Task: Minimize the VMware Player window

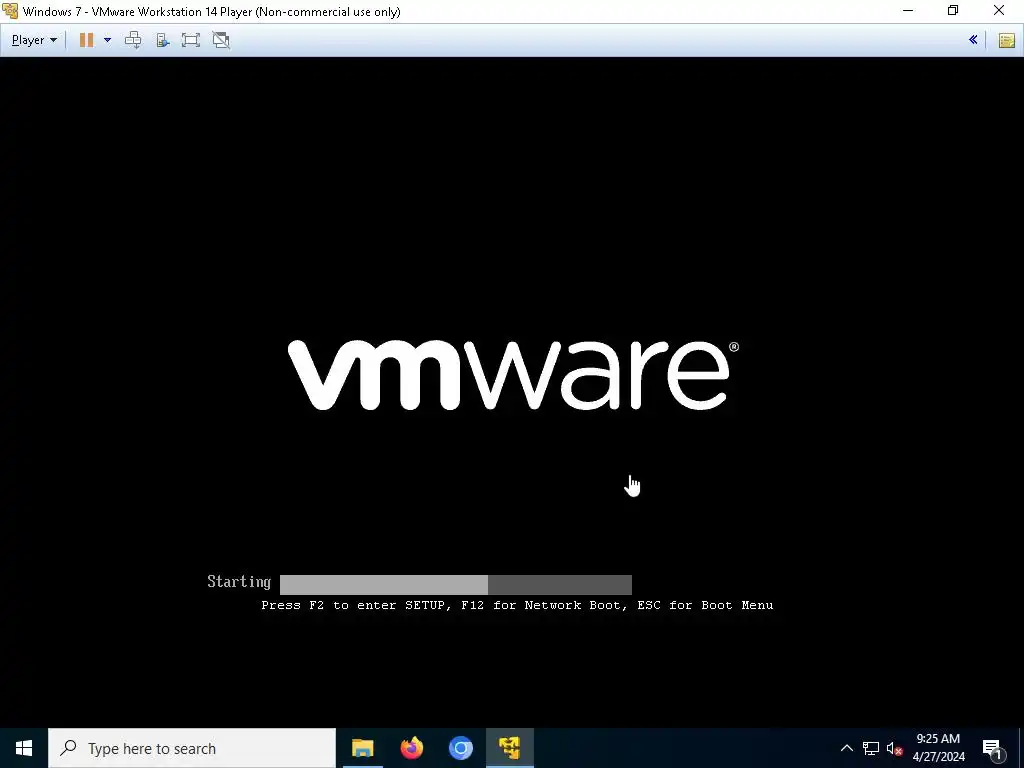Action: pos(908,11)
